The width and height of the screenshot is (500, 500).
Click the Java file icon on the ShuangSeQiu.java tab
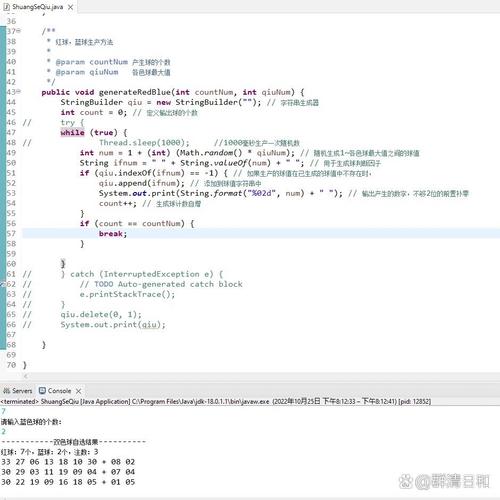tap(6, 7)
